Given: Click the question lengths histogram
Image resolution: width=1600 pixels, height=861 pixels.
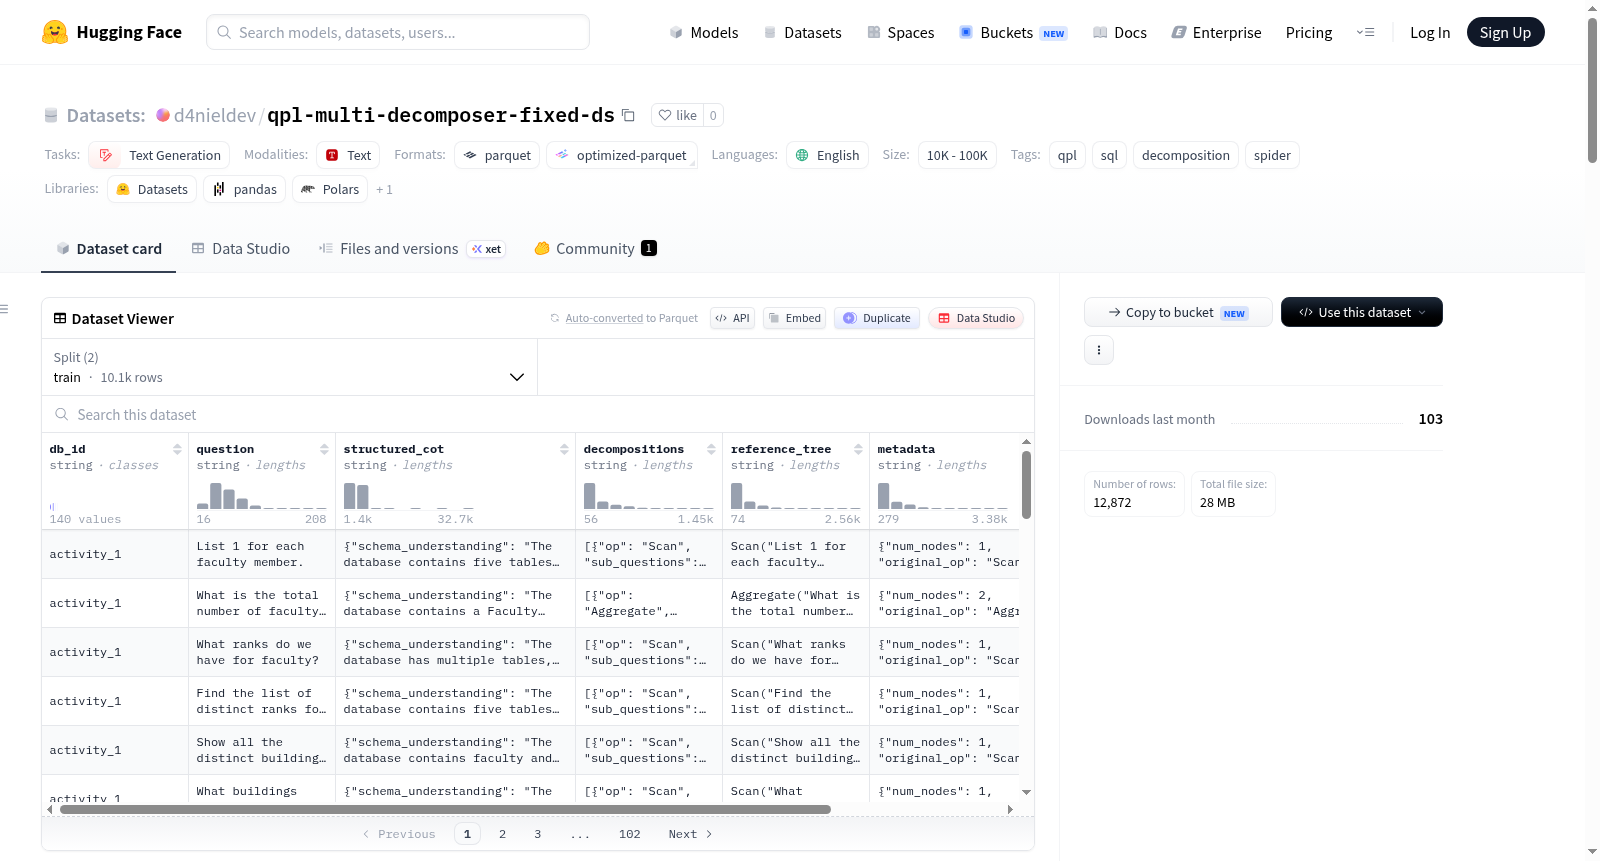Looking at the screenshot, I should click(x=261, y=495).
